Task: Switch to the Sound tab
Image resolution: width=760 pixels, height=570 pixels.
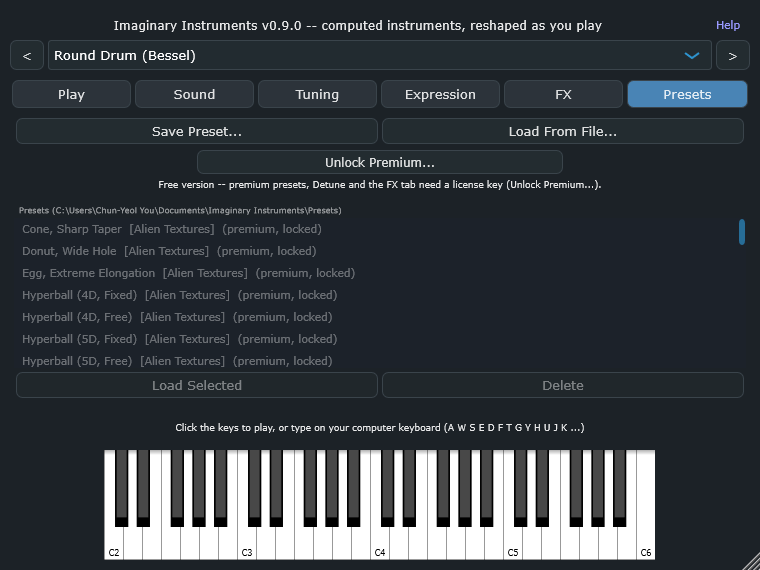Action: [x=194, y=94]
